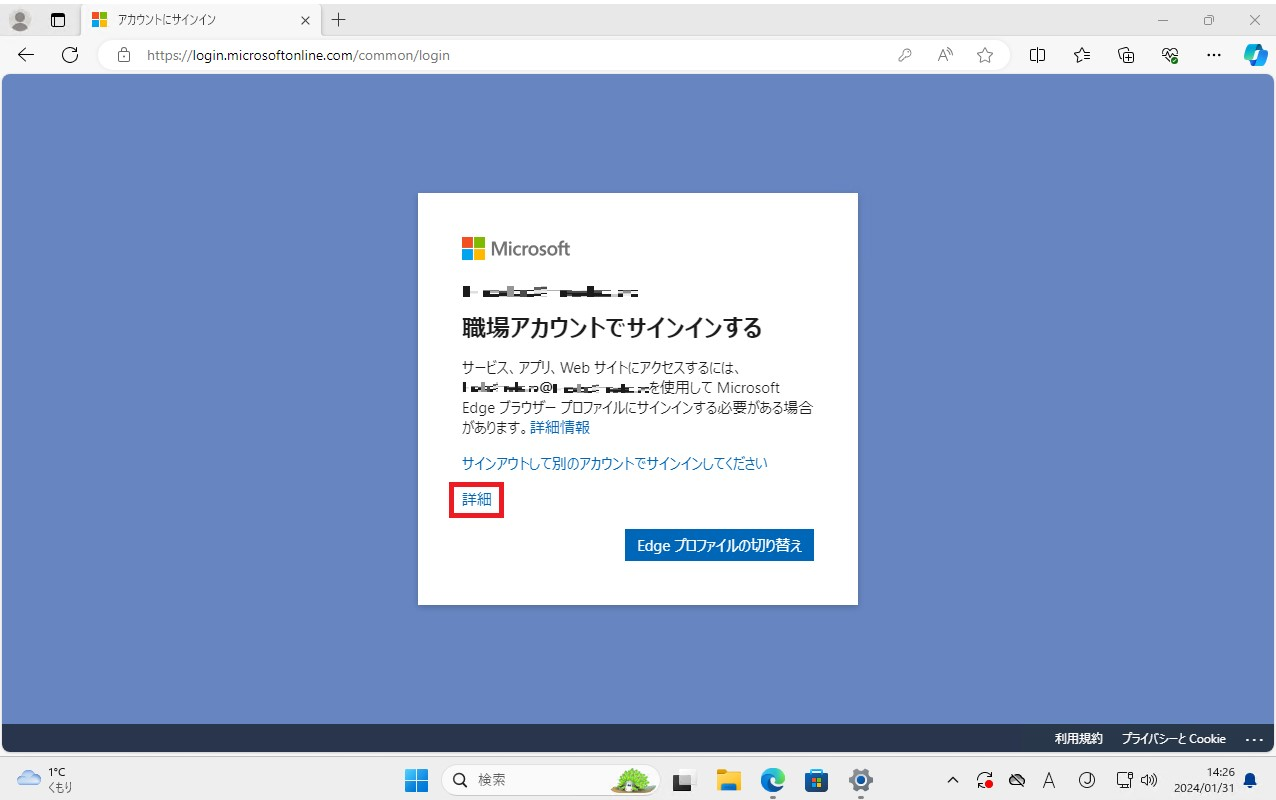Open split screen view

point(1038,55)
